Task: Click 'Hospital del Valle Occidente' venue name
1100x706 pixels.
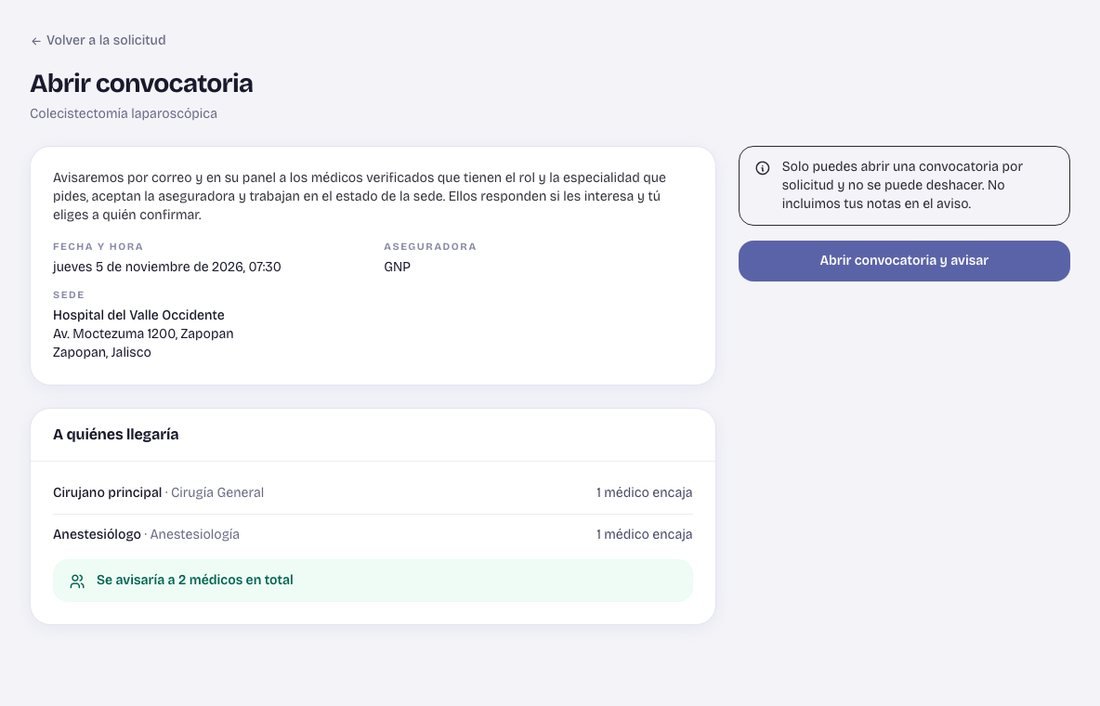Action: coord(139,315)
